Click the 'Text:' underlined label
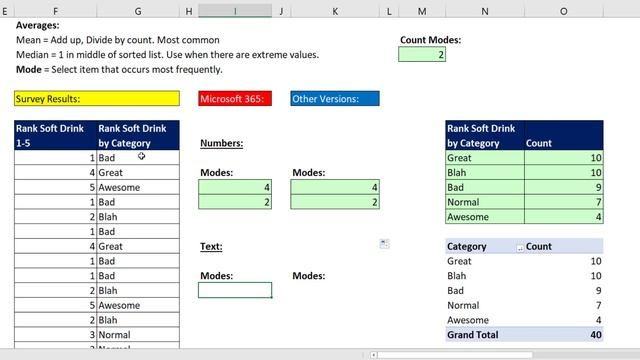The image size is (640, 360). click(x=211, y=247)
